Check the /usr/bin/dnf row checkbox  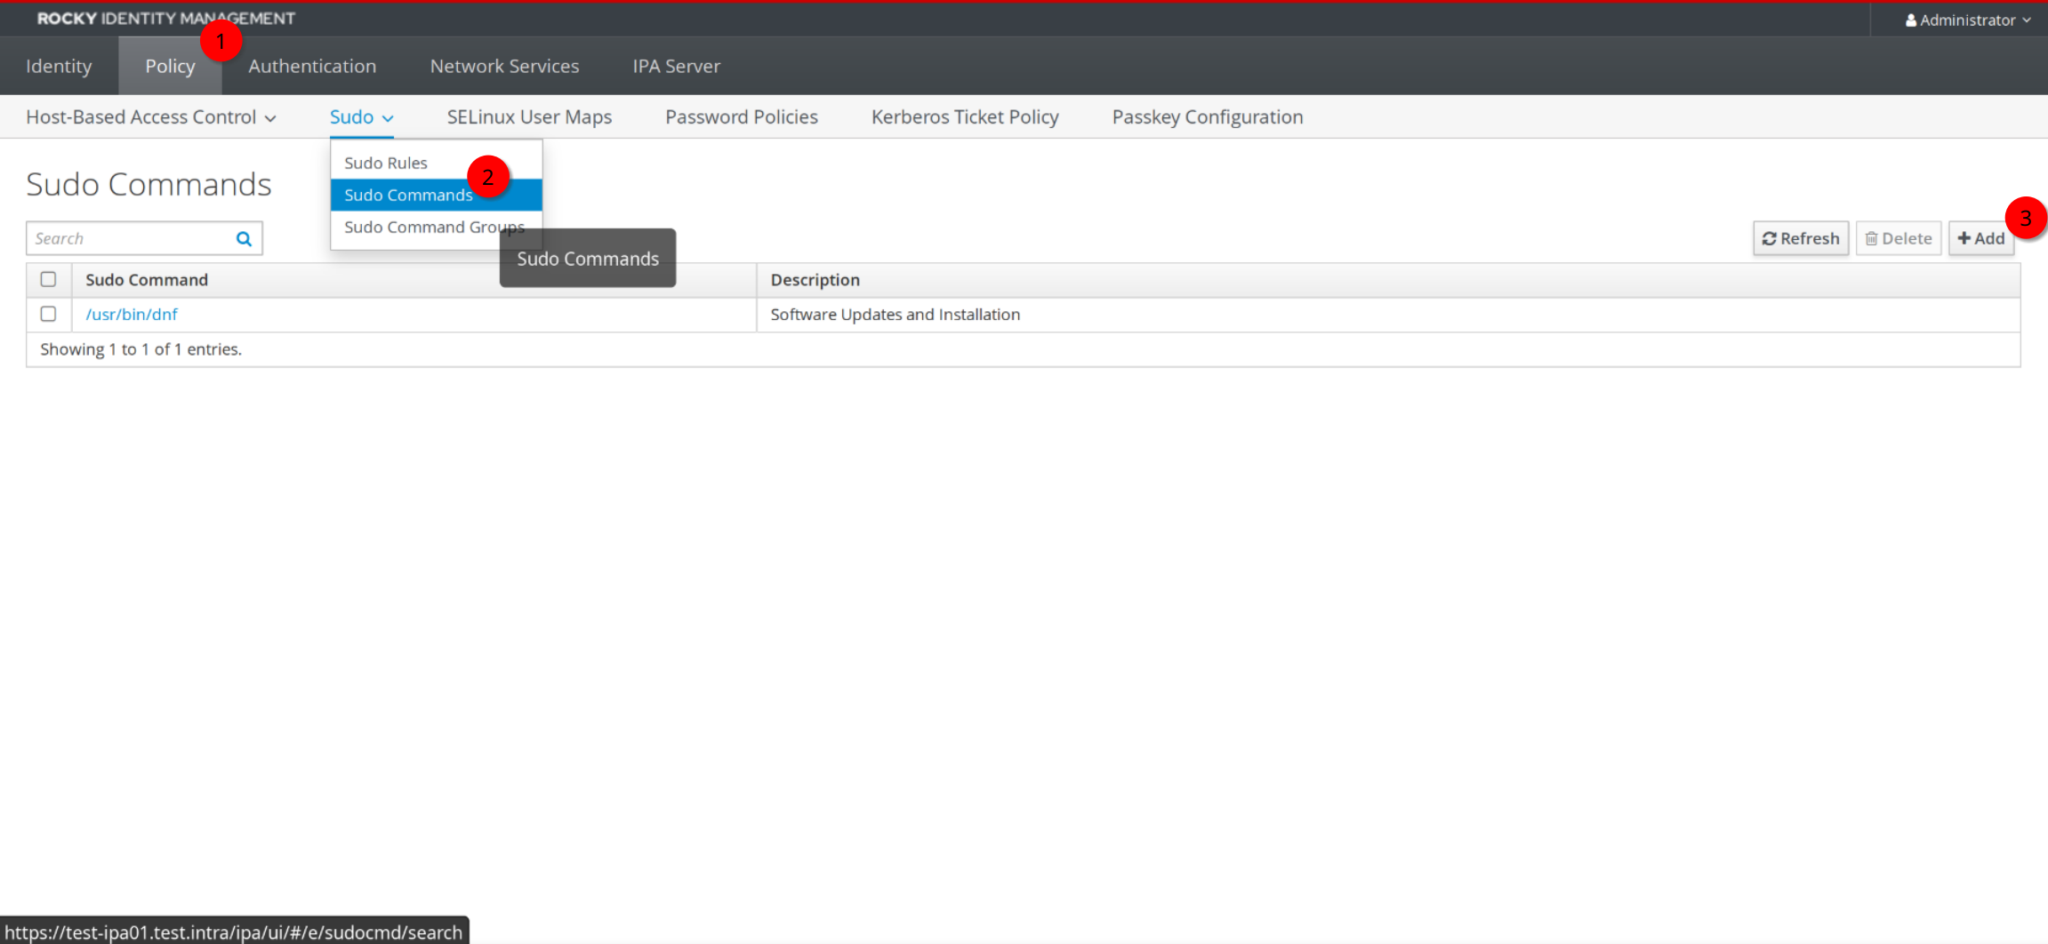(x=48, y=314)
